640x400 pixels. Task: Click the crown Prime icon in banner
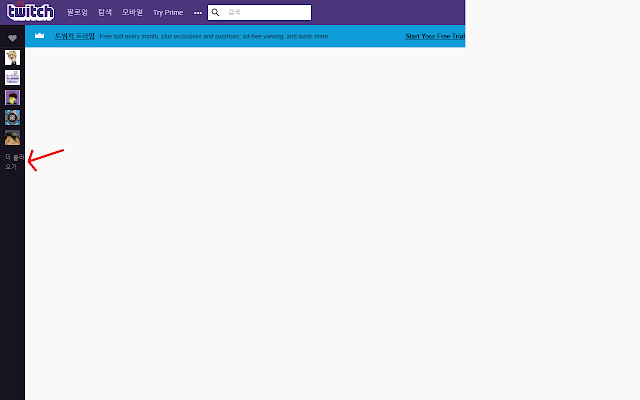(x=39, y=36)
